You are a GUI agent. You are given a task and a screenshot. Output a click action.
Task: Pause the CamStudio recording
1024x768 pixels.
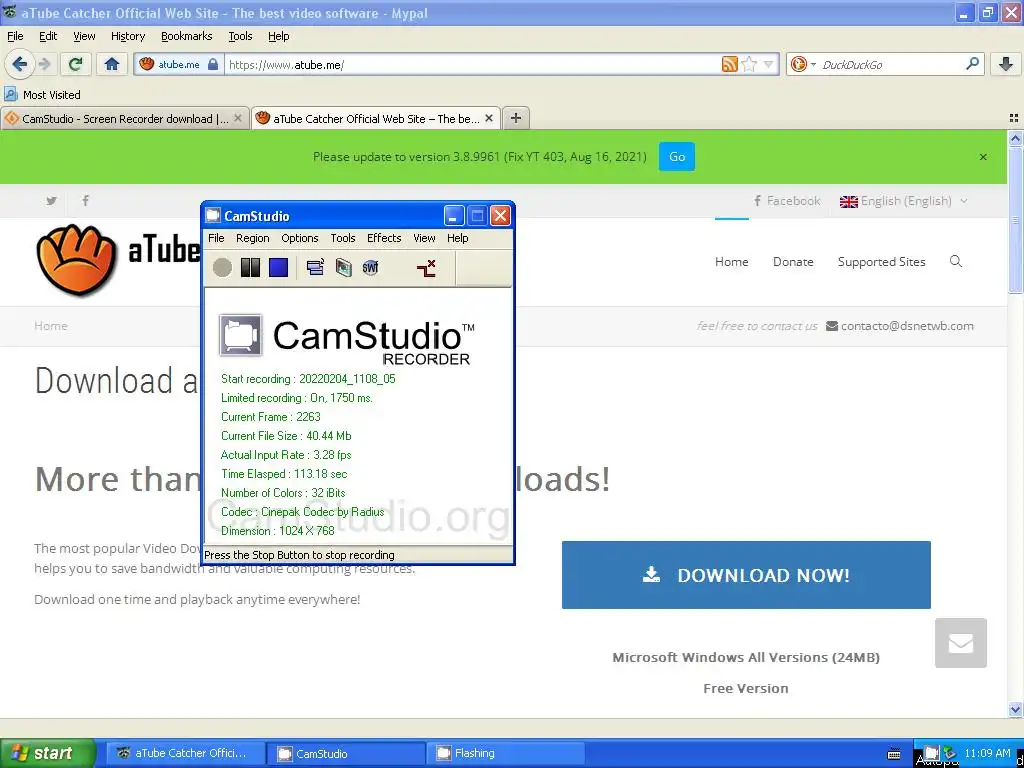click(x=250, y=267)
